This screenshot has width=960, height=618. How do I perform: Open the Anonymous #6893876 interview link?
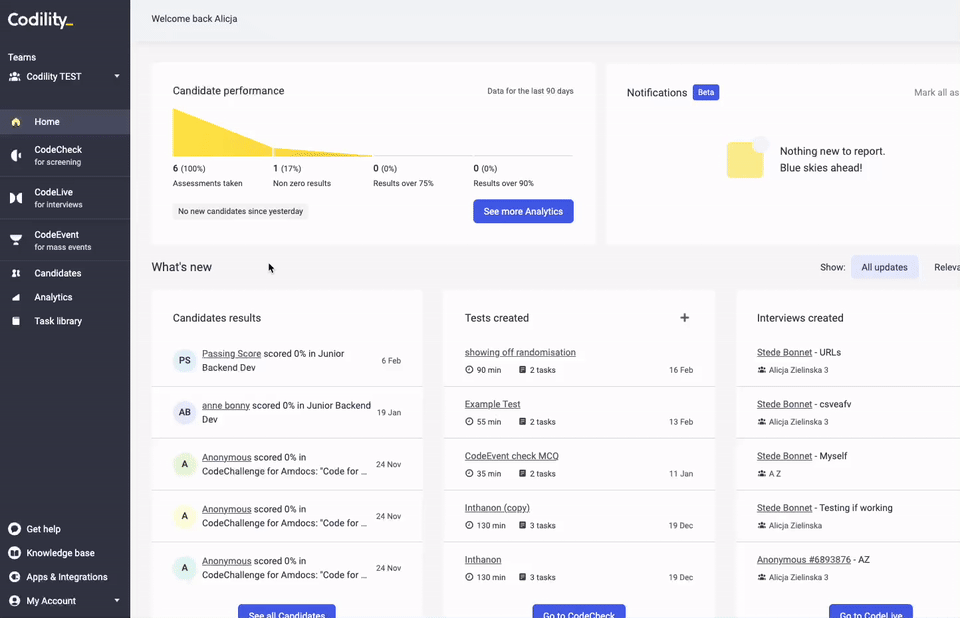point(804,560)
